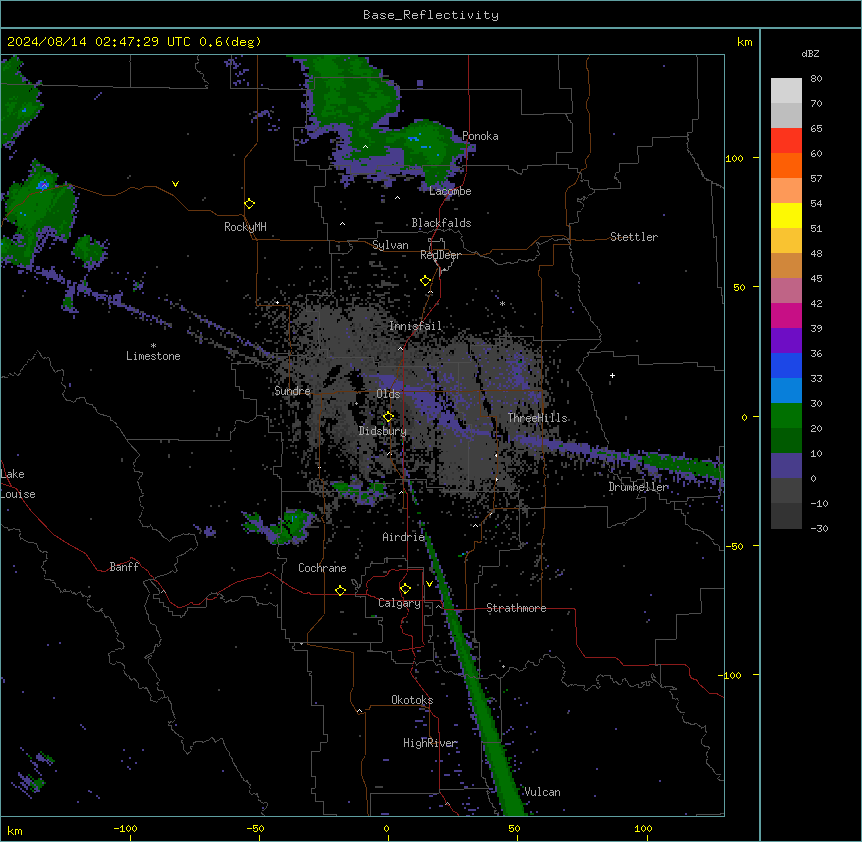Screen dimensions: 862x842
Task: Click the Blackfalds city label
Action: pyautogui.click(x=441, y=223)
